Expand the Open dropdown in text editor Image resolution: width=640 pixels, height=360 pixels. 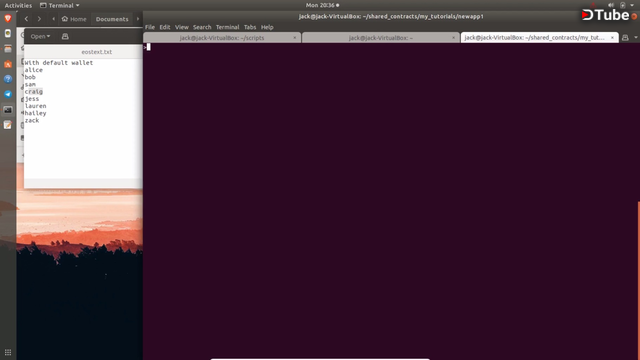[40, 36]
